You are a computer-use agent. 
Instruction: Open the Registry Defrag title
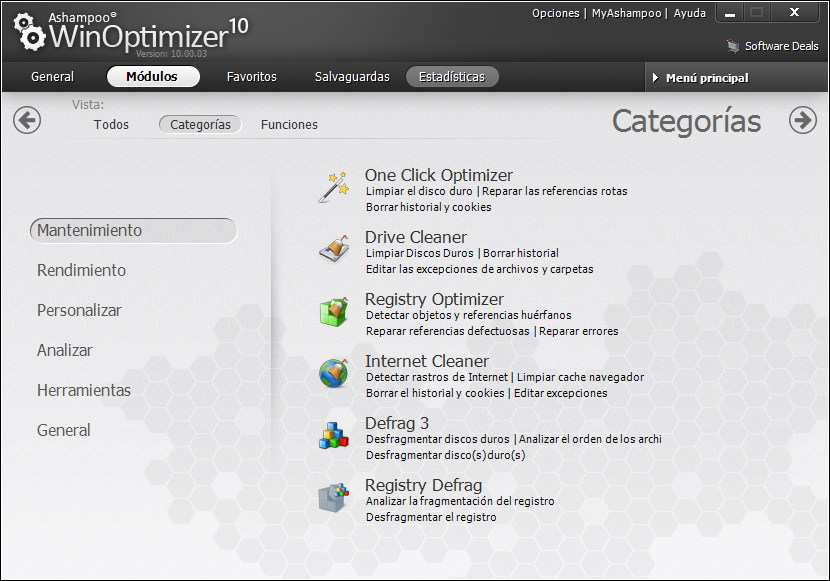(x=423, y=485)
